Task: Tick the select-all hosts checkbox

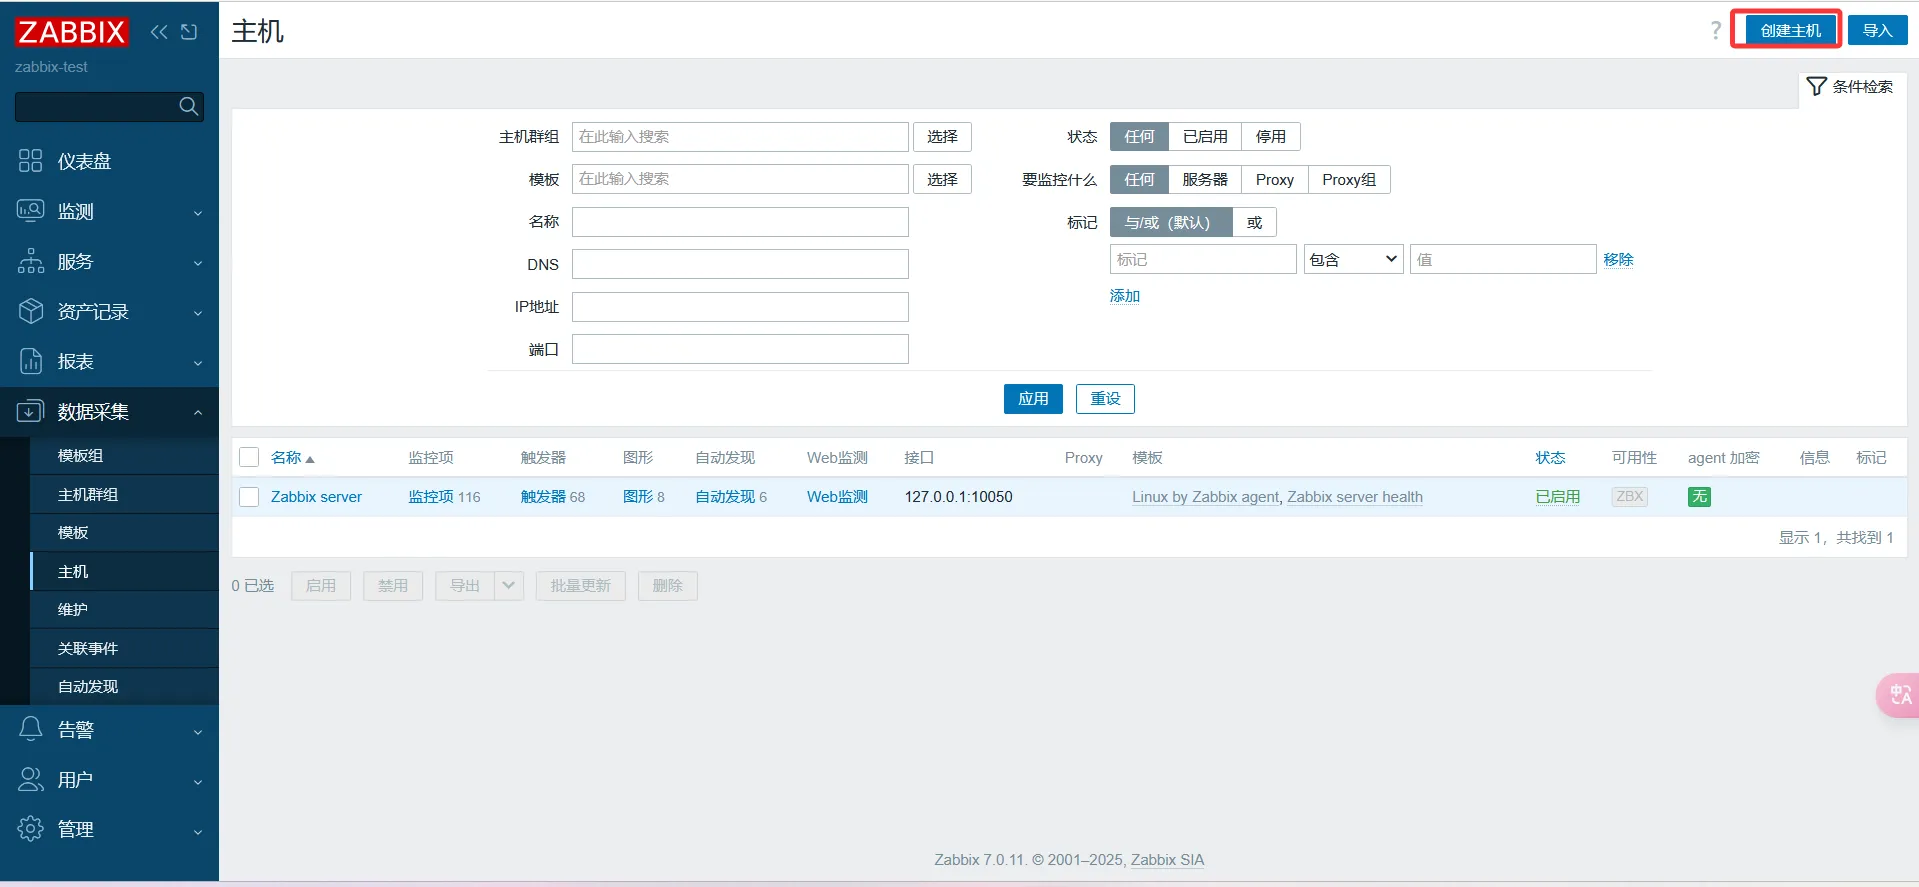Action: click(249, 457)
